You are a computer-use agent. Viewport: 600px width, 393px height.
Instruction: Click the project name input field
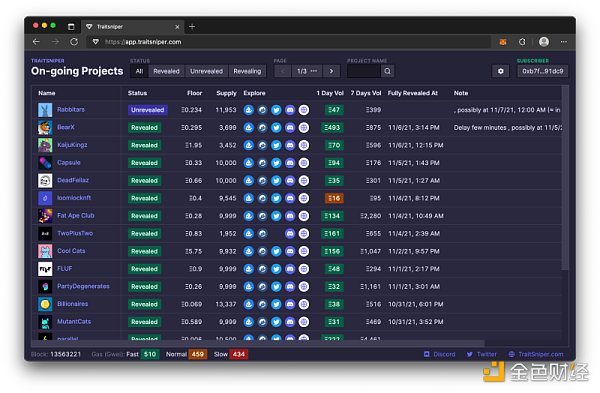(364, 71)
